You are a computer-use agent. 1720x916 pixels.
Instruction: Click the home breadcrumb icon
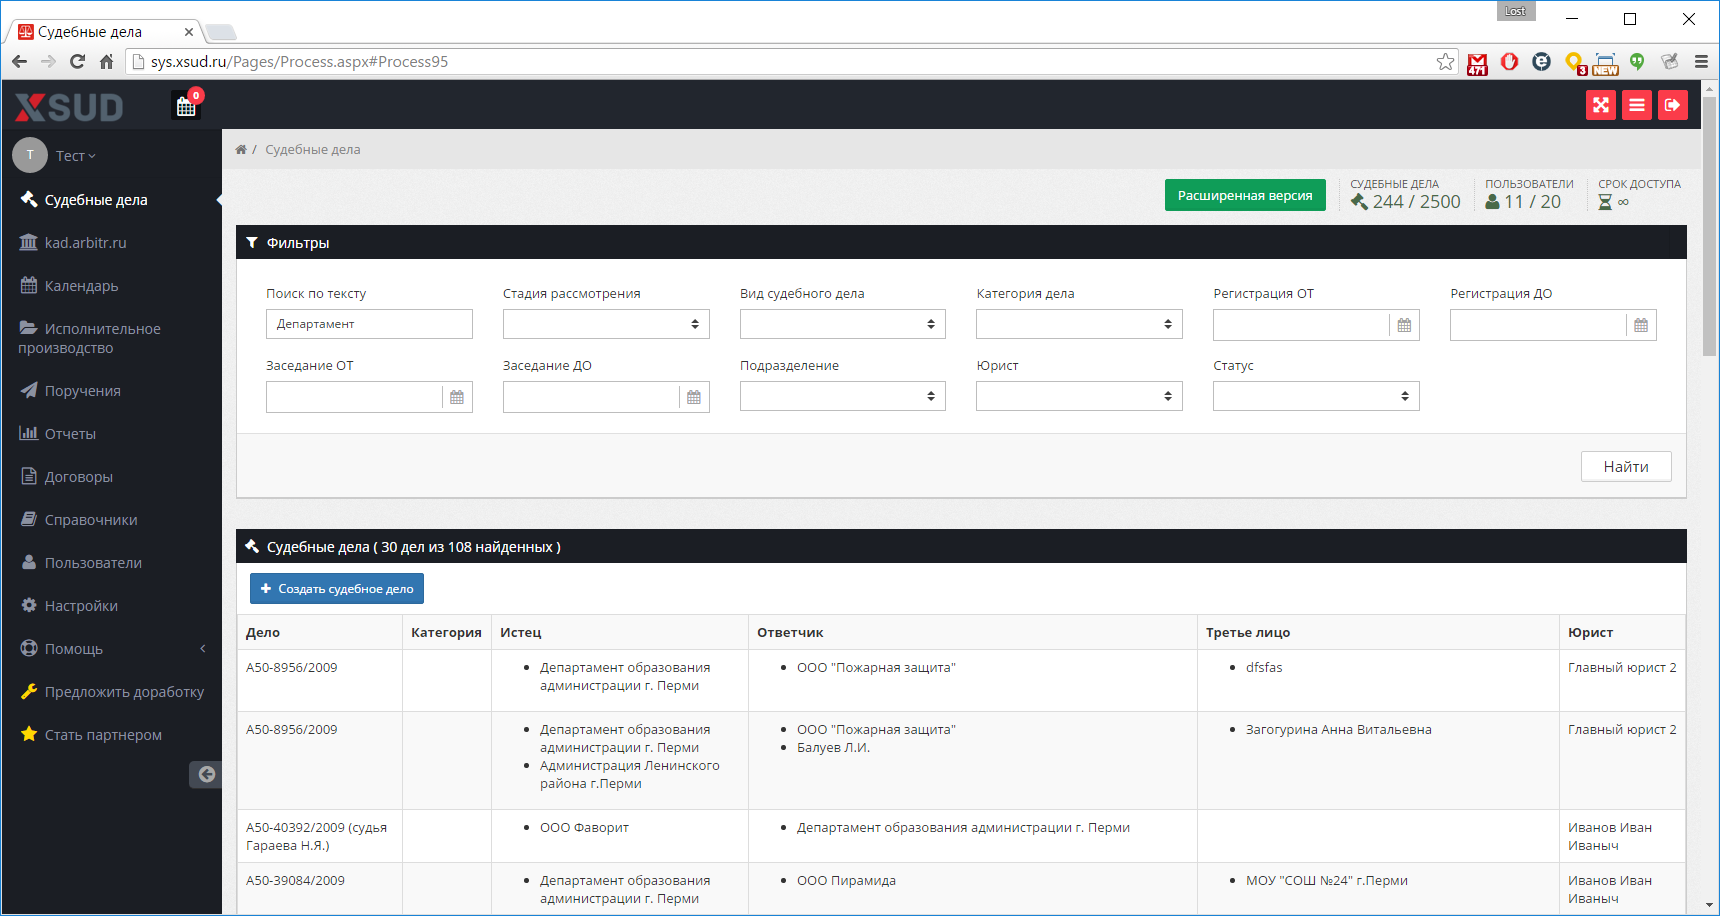(x=241, y=150)
